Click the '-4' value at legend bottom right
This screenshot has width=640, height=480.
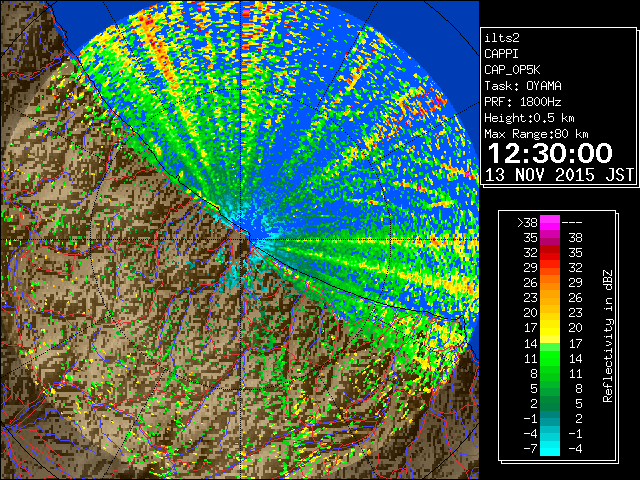[x=575, y=449]
